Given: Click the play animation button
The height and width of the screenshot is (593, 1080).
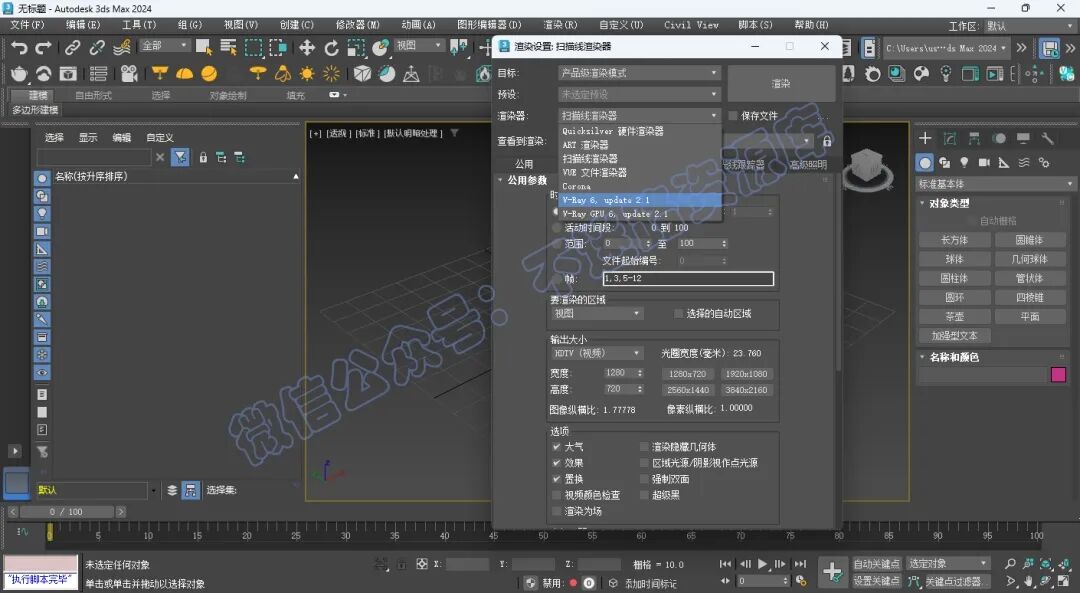Looking at the screenshot, I should pos(762,563).
